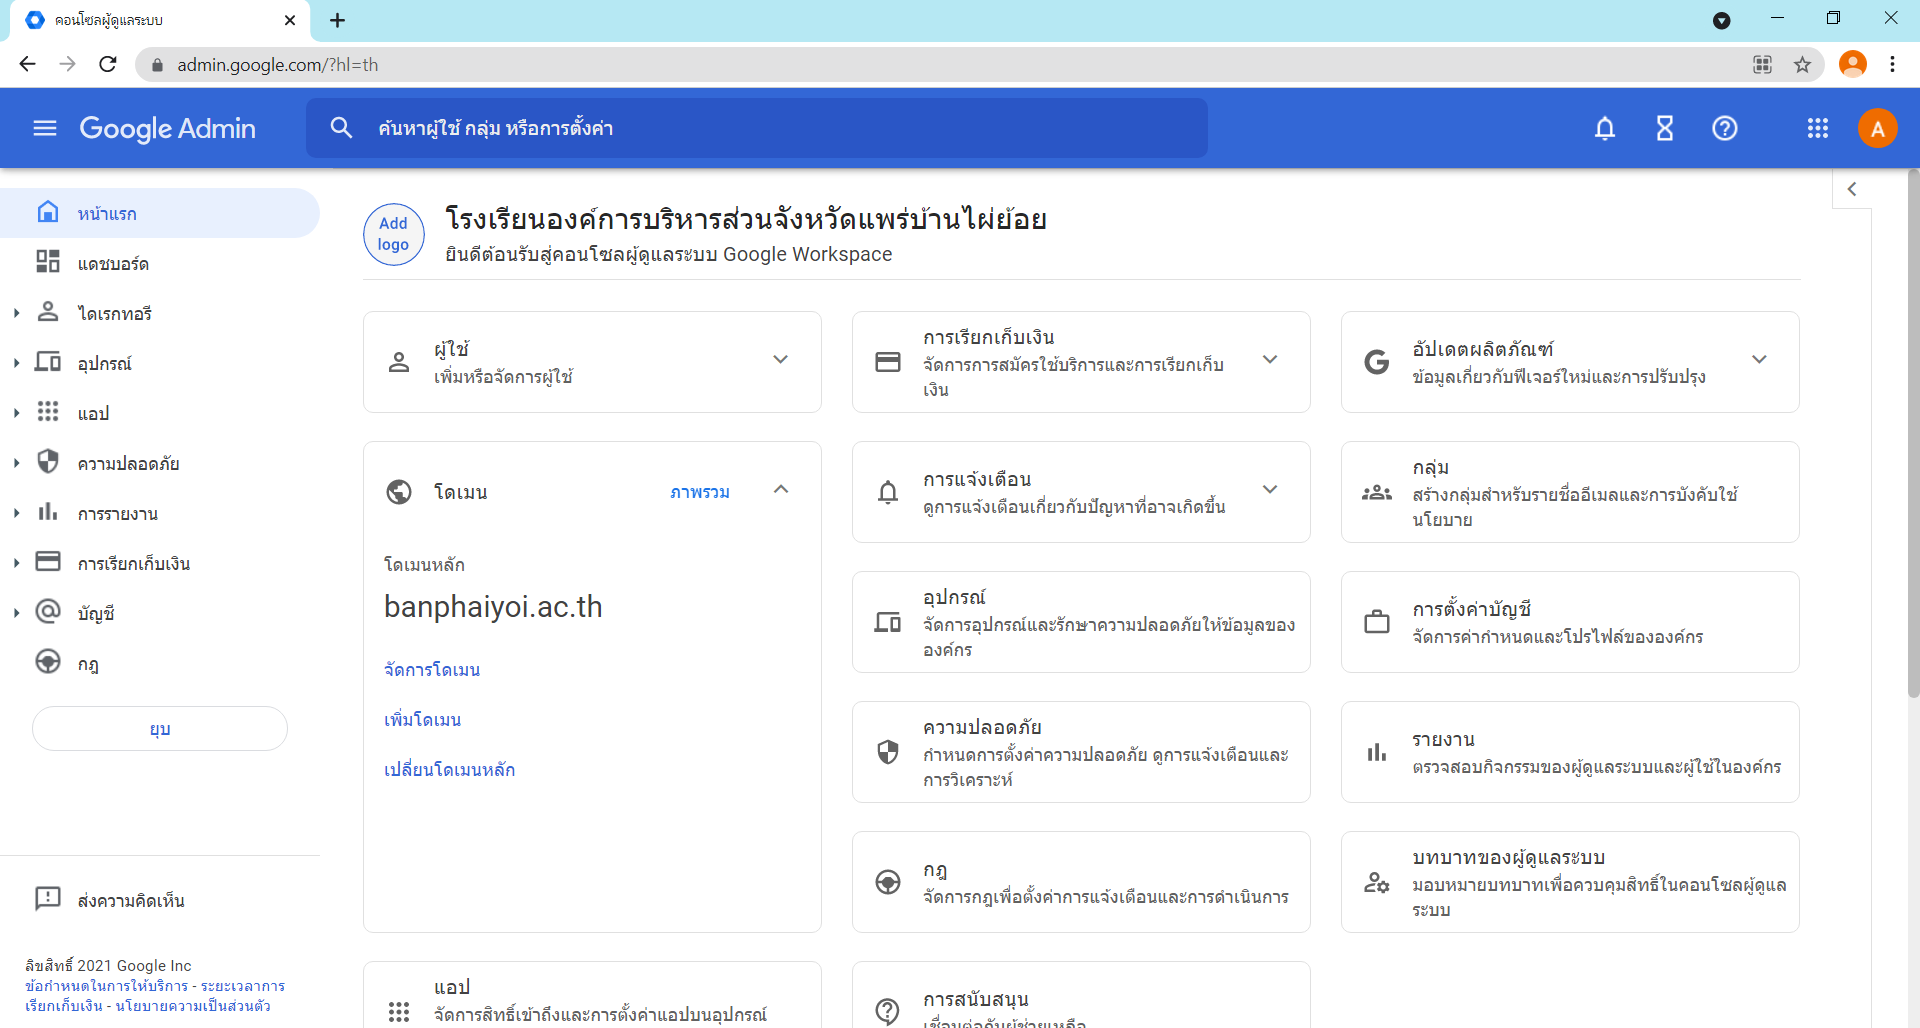Expand บัญชี sidebar tree arrow

tap(16, 613)
